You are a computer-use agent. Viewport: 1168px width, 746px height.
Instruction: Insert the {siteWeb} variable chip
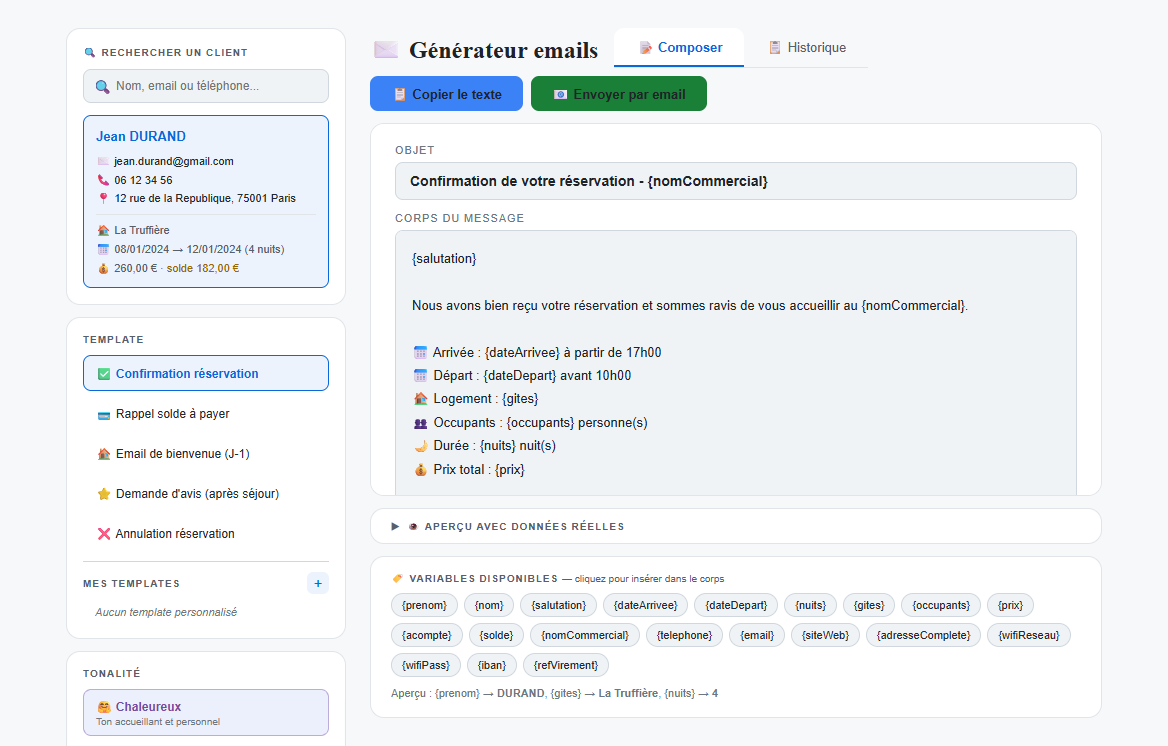tap(825, 635)
